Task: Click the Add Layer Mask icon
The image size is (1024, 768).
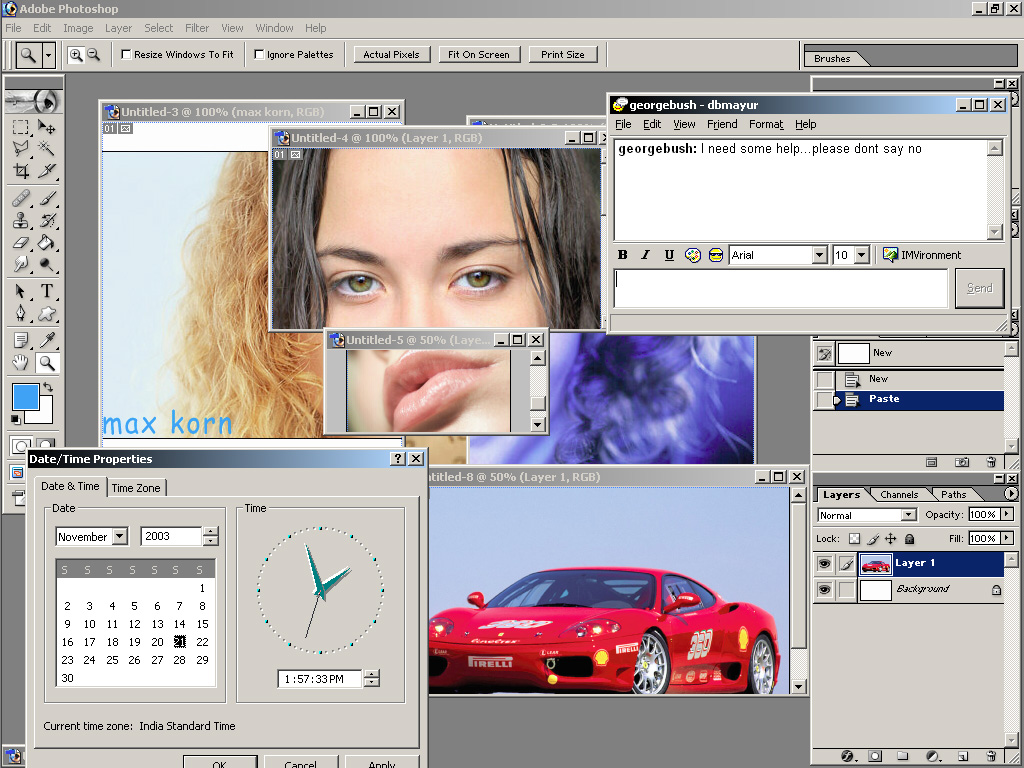Action: click(x=874, y=756)
